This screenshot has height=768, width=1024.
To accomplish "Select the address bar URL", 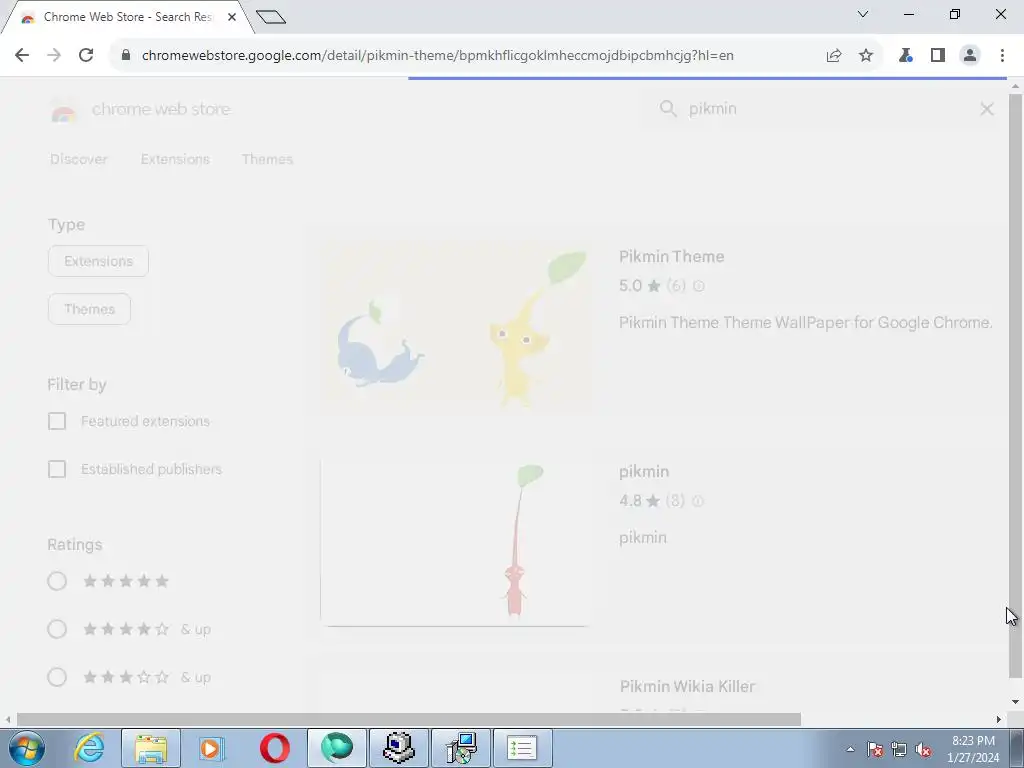I will (x=438, y=56).
